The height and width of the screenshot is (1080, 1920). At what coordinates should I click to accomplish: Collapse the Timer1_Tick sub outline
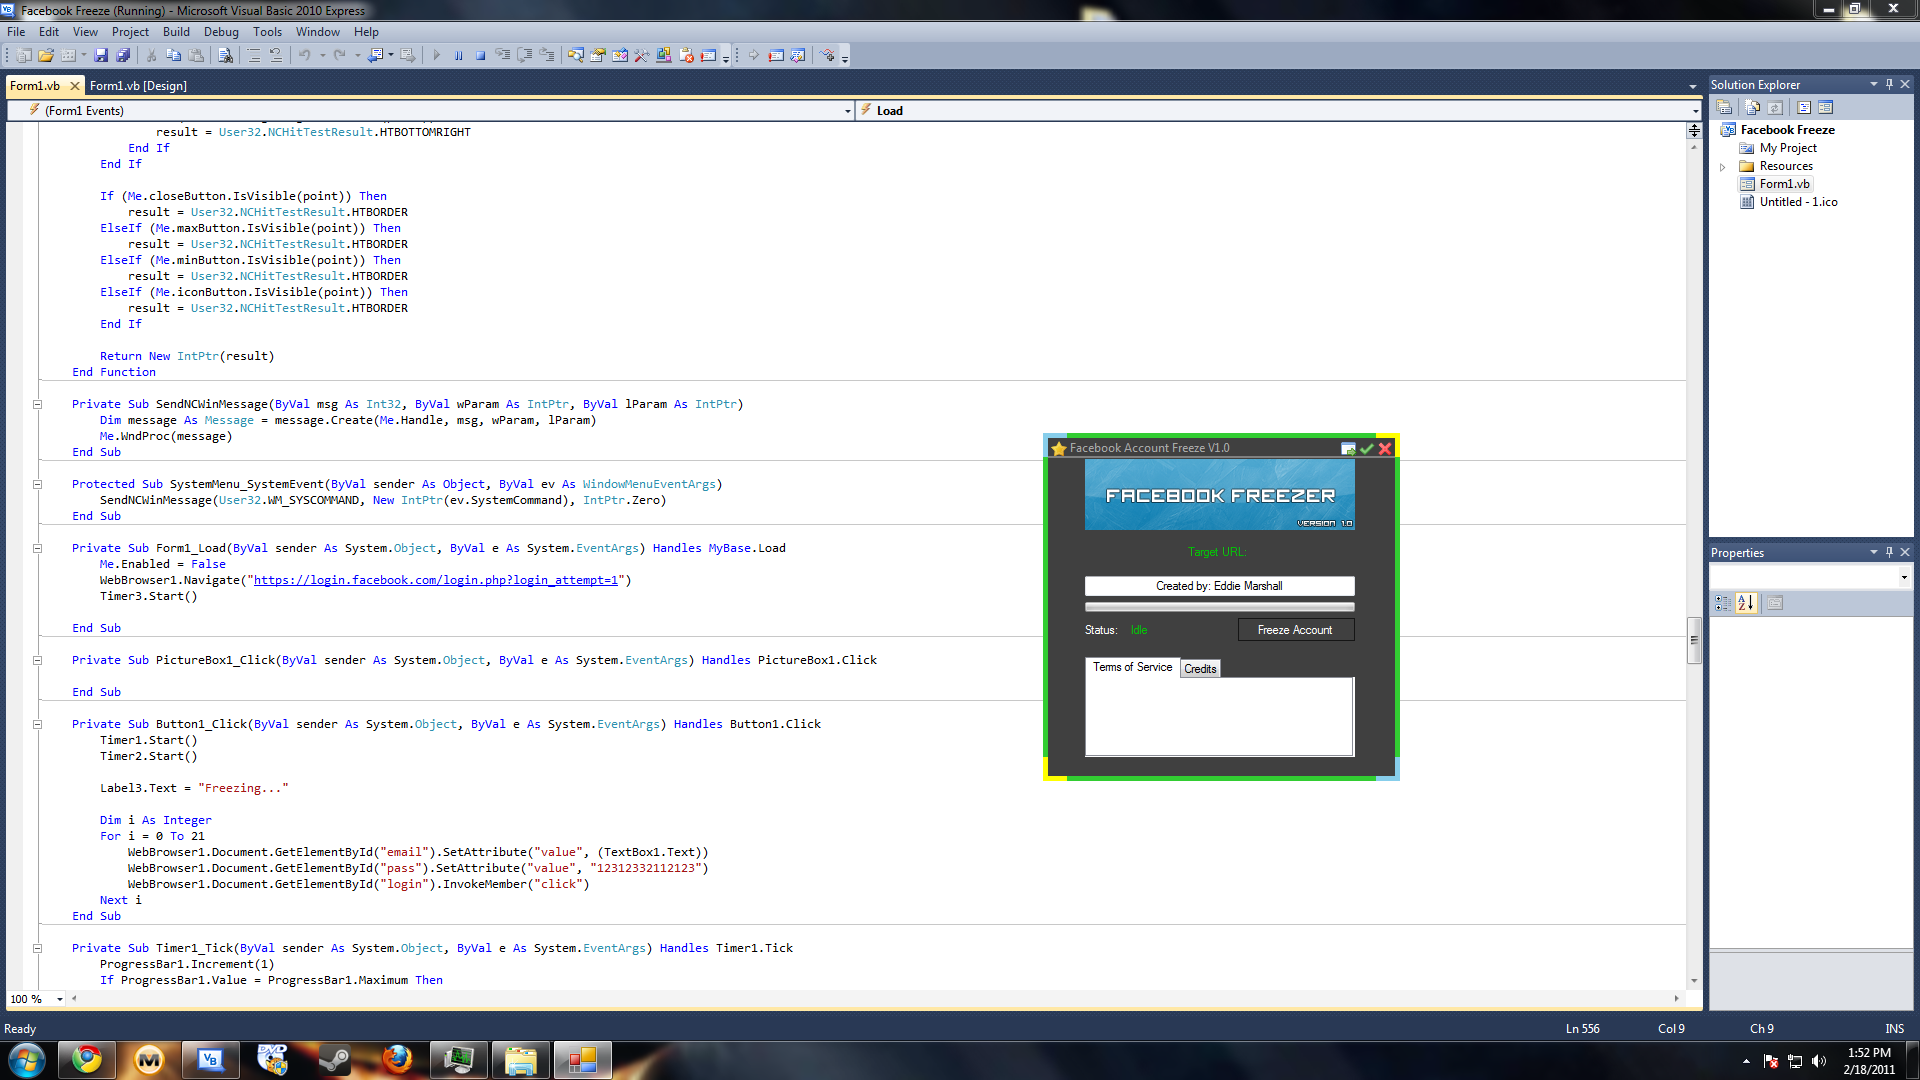tap(37, 949)
